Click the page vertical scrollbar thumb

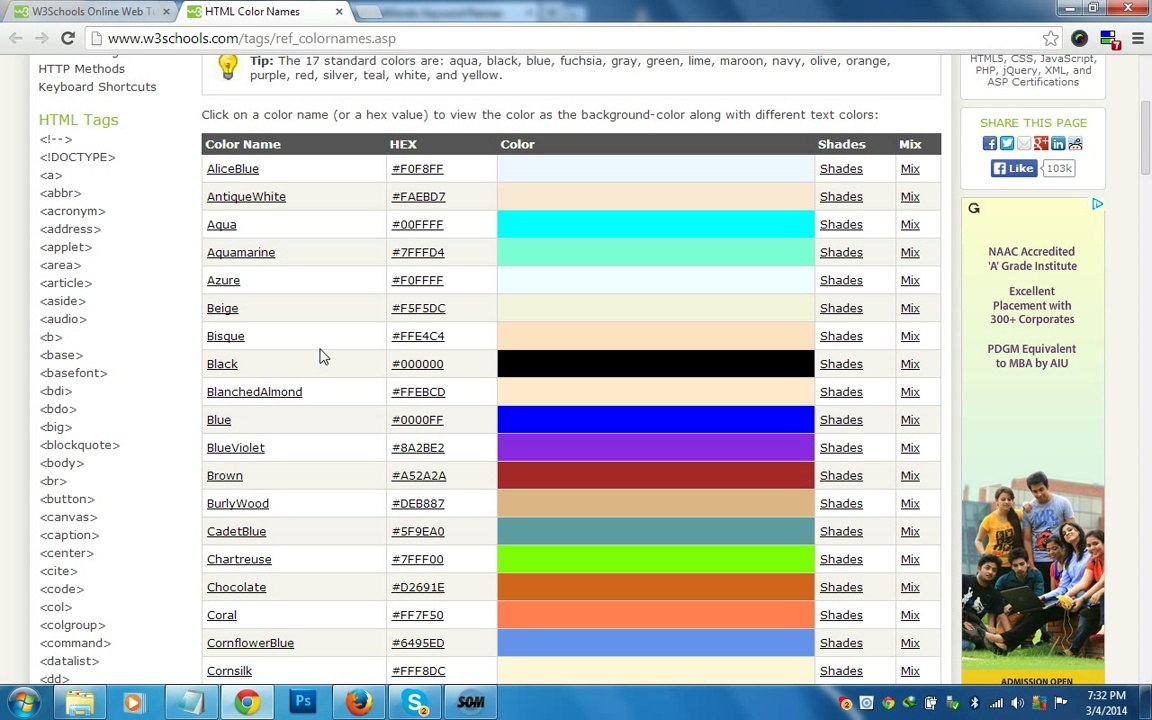(1145, 137)
